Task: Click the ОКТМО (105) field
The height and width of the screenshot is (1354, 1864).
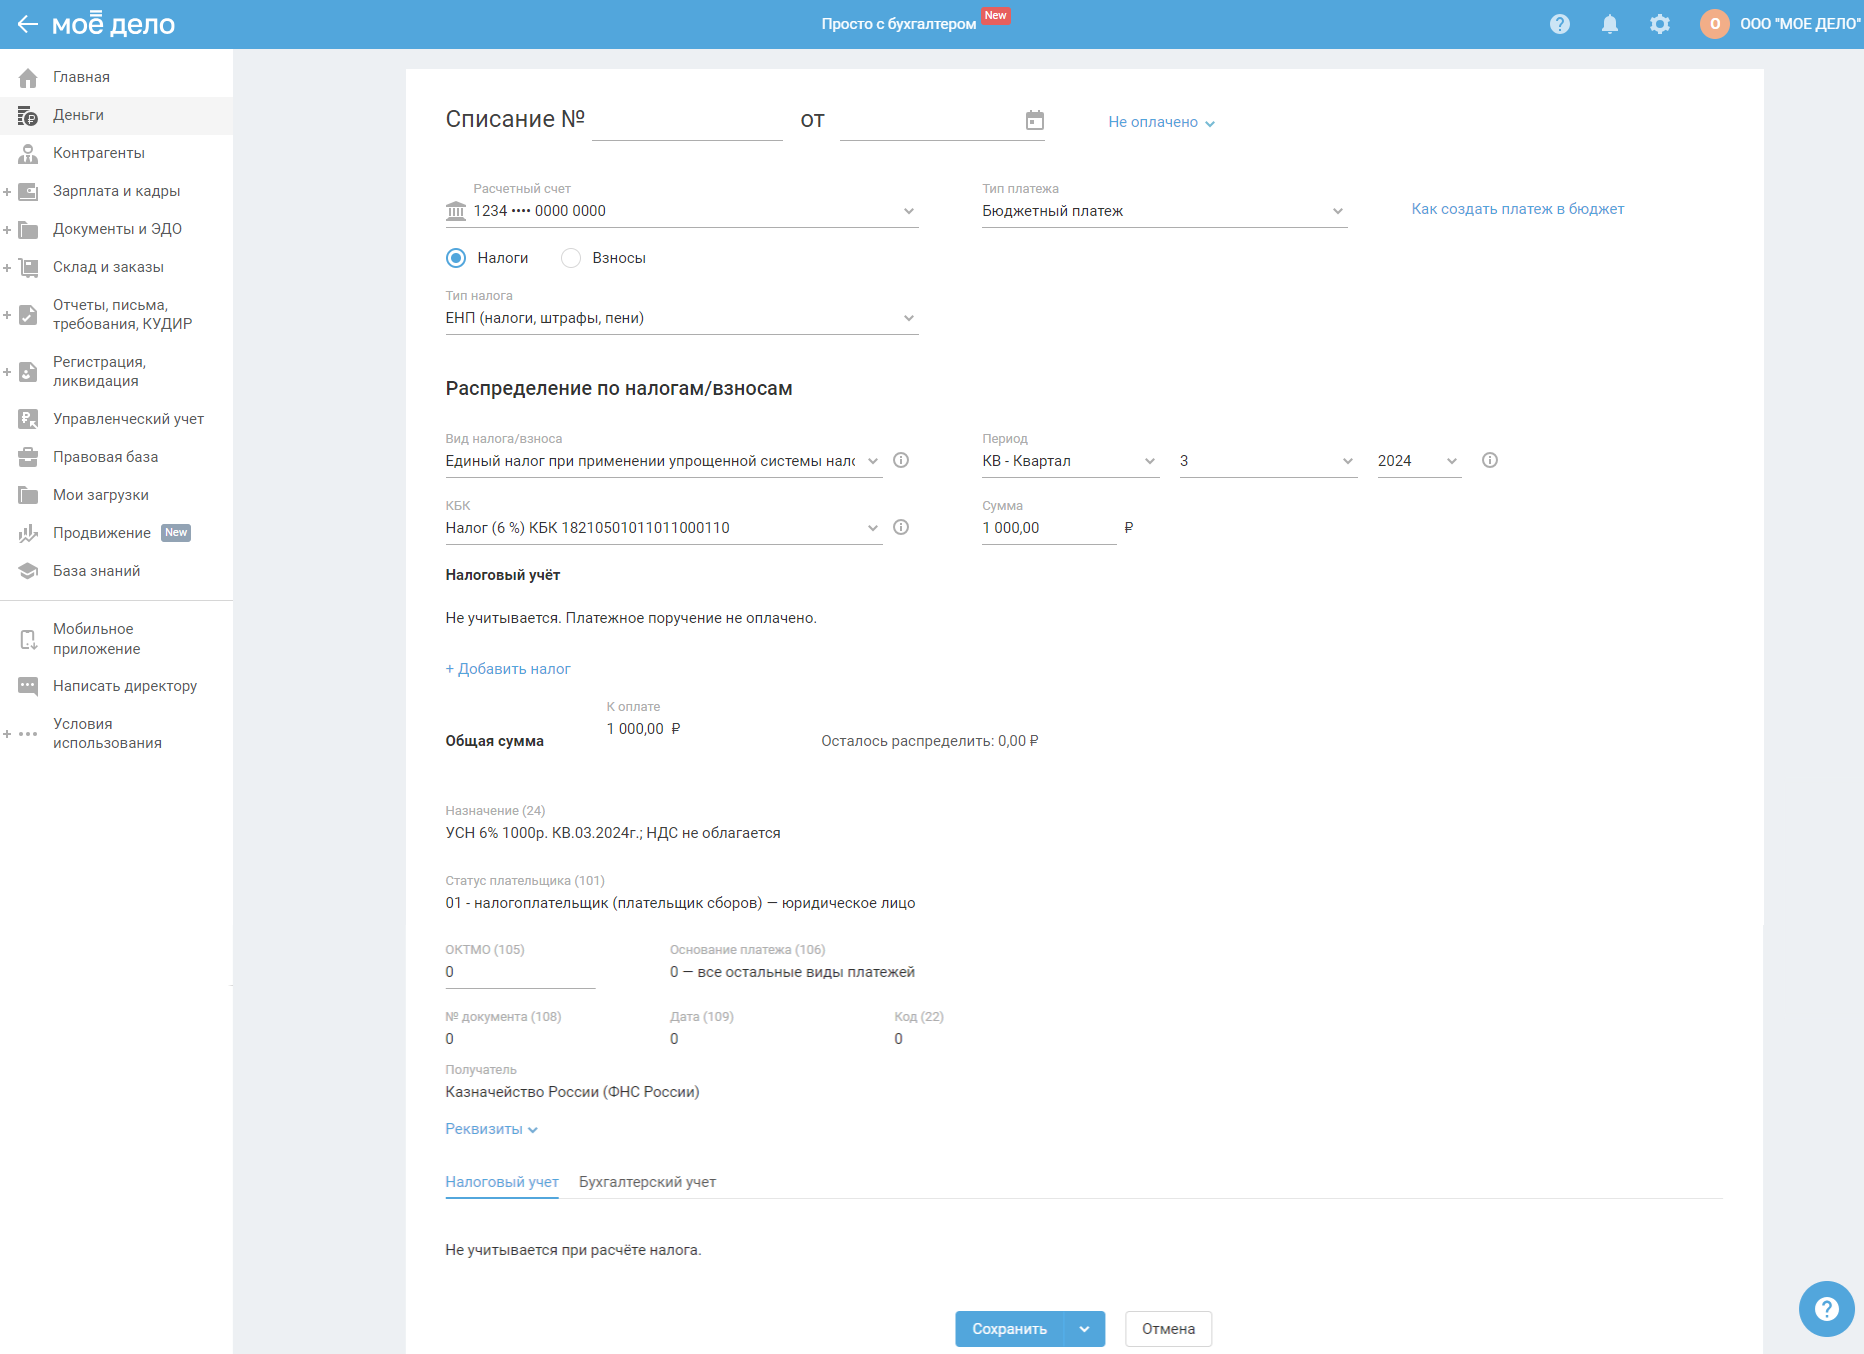Action: pyautogui.click(x=520, y=972)
